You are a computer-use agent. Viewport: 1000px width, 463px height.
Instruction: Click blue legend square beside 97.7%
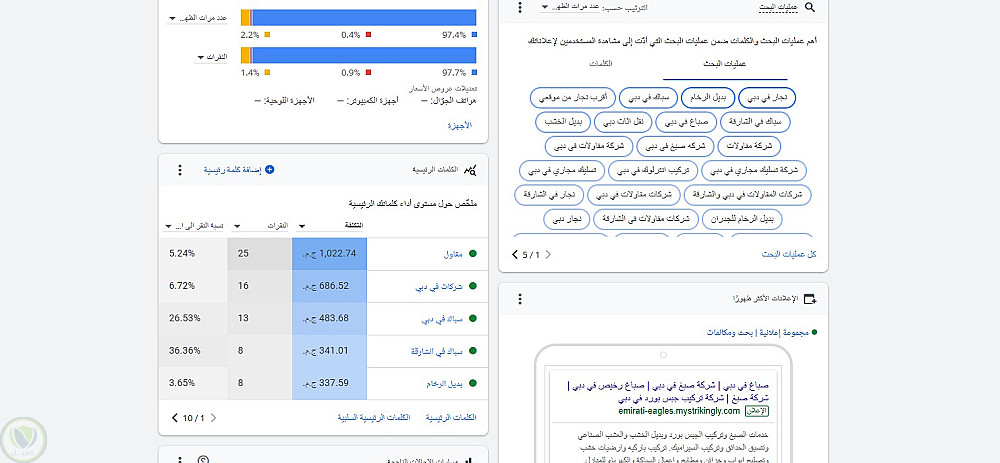[x=475, y=72]
